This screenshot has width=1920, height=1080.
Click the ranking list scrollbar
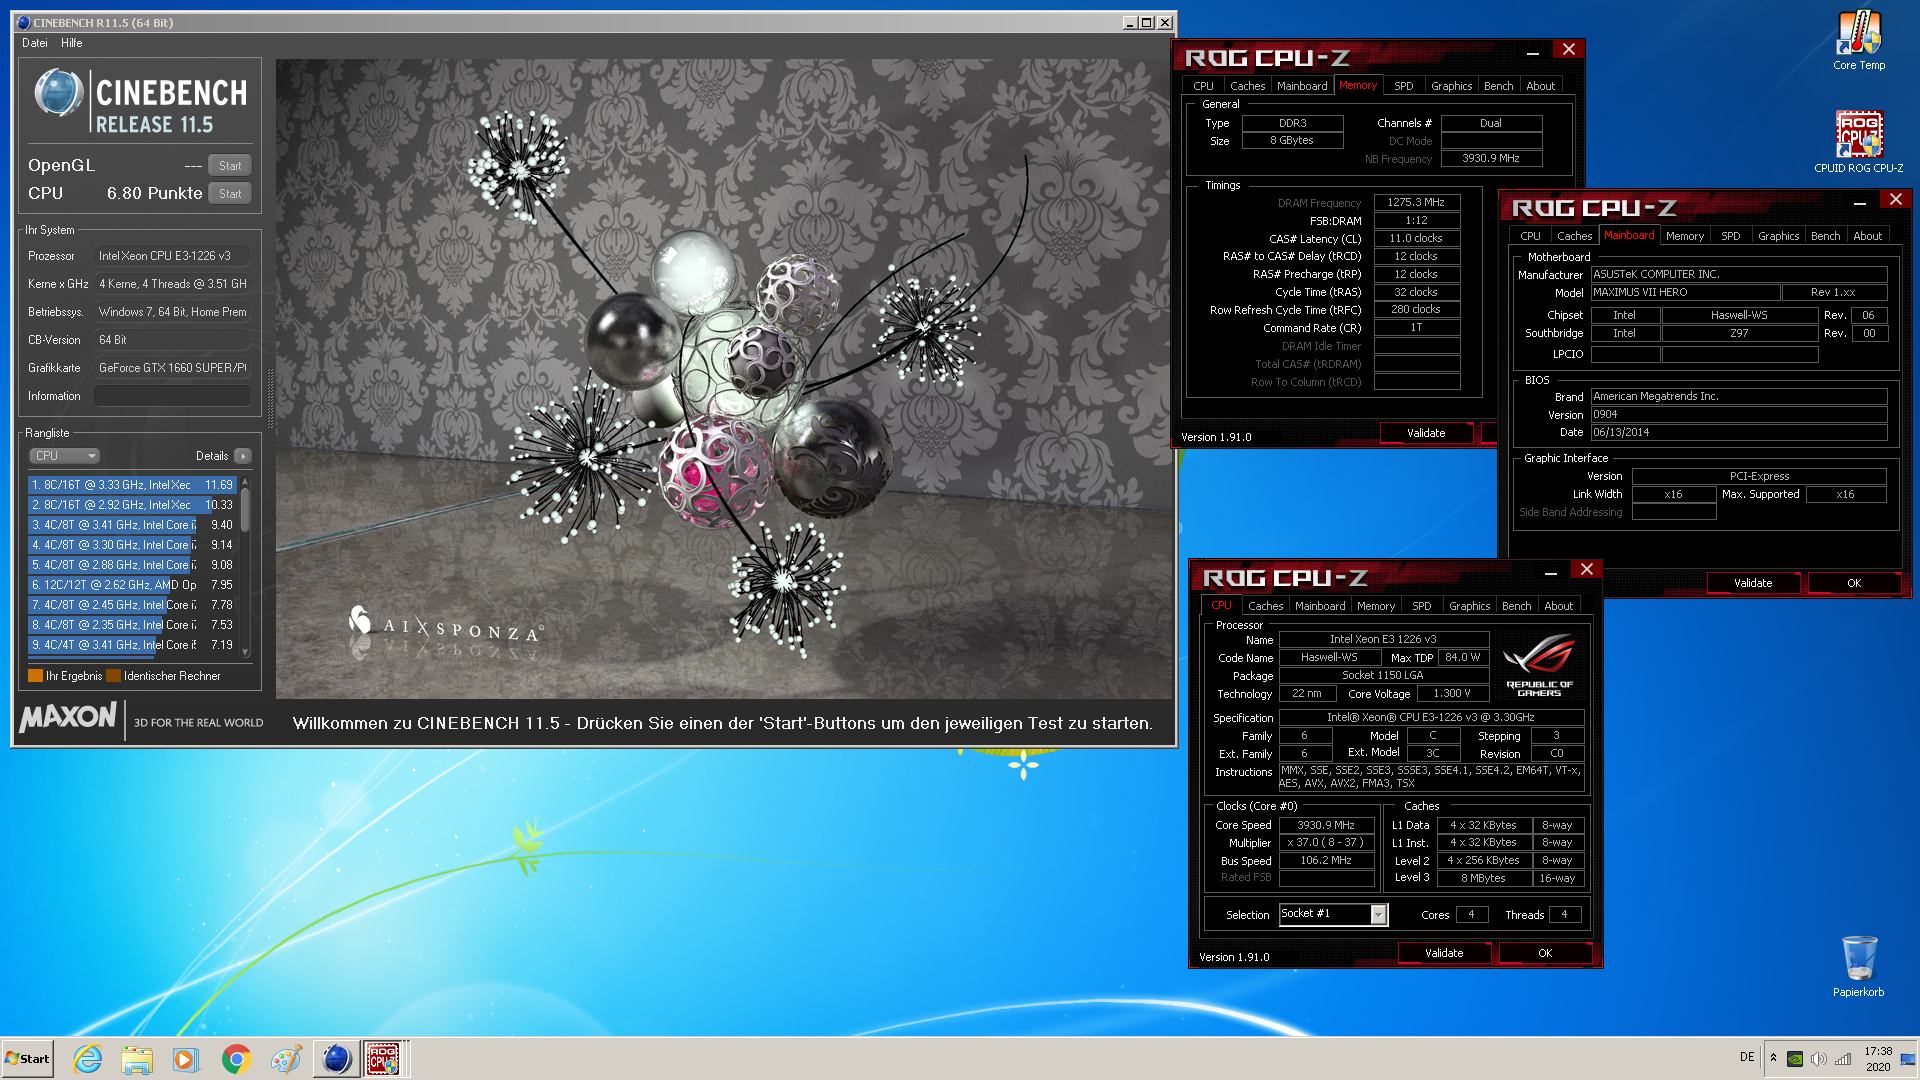pyautogui.click(x=245, y=566)
